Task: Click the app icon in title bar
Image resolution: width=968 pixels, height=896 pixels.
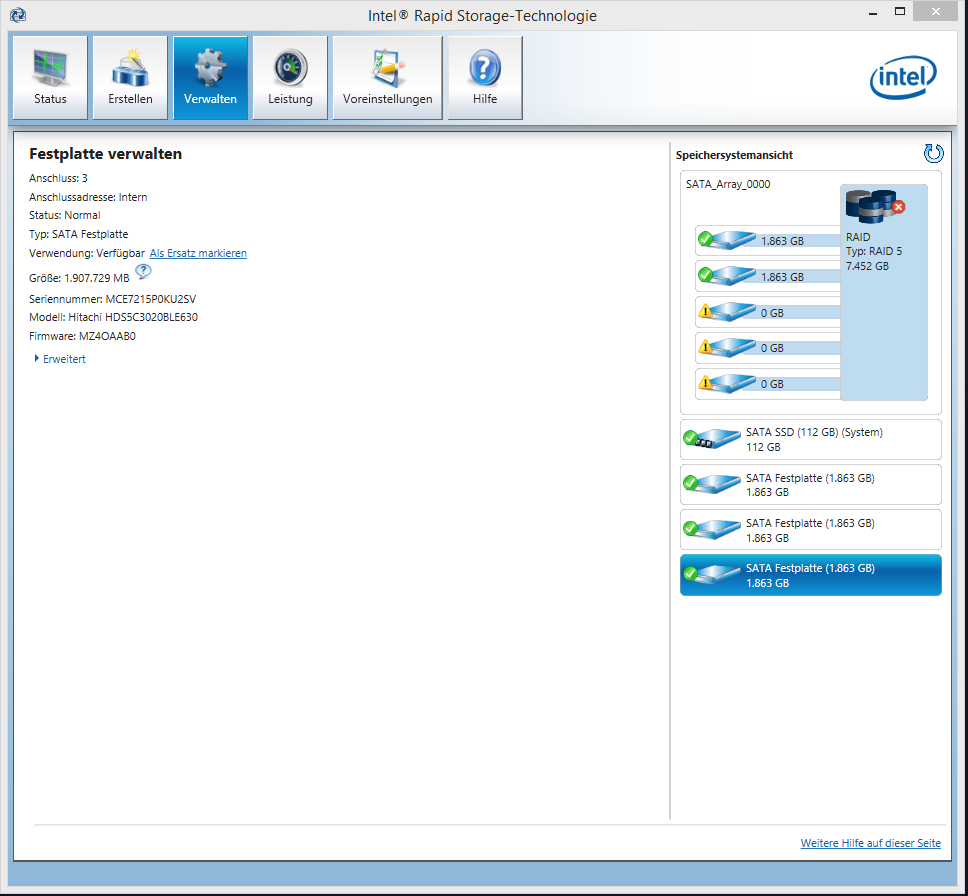Action: tap(18, 15)
